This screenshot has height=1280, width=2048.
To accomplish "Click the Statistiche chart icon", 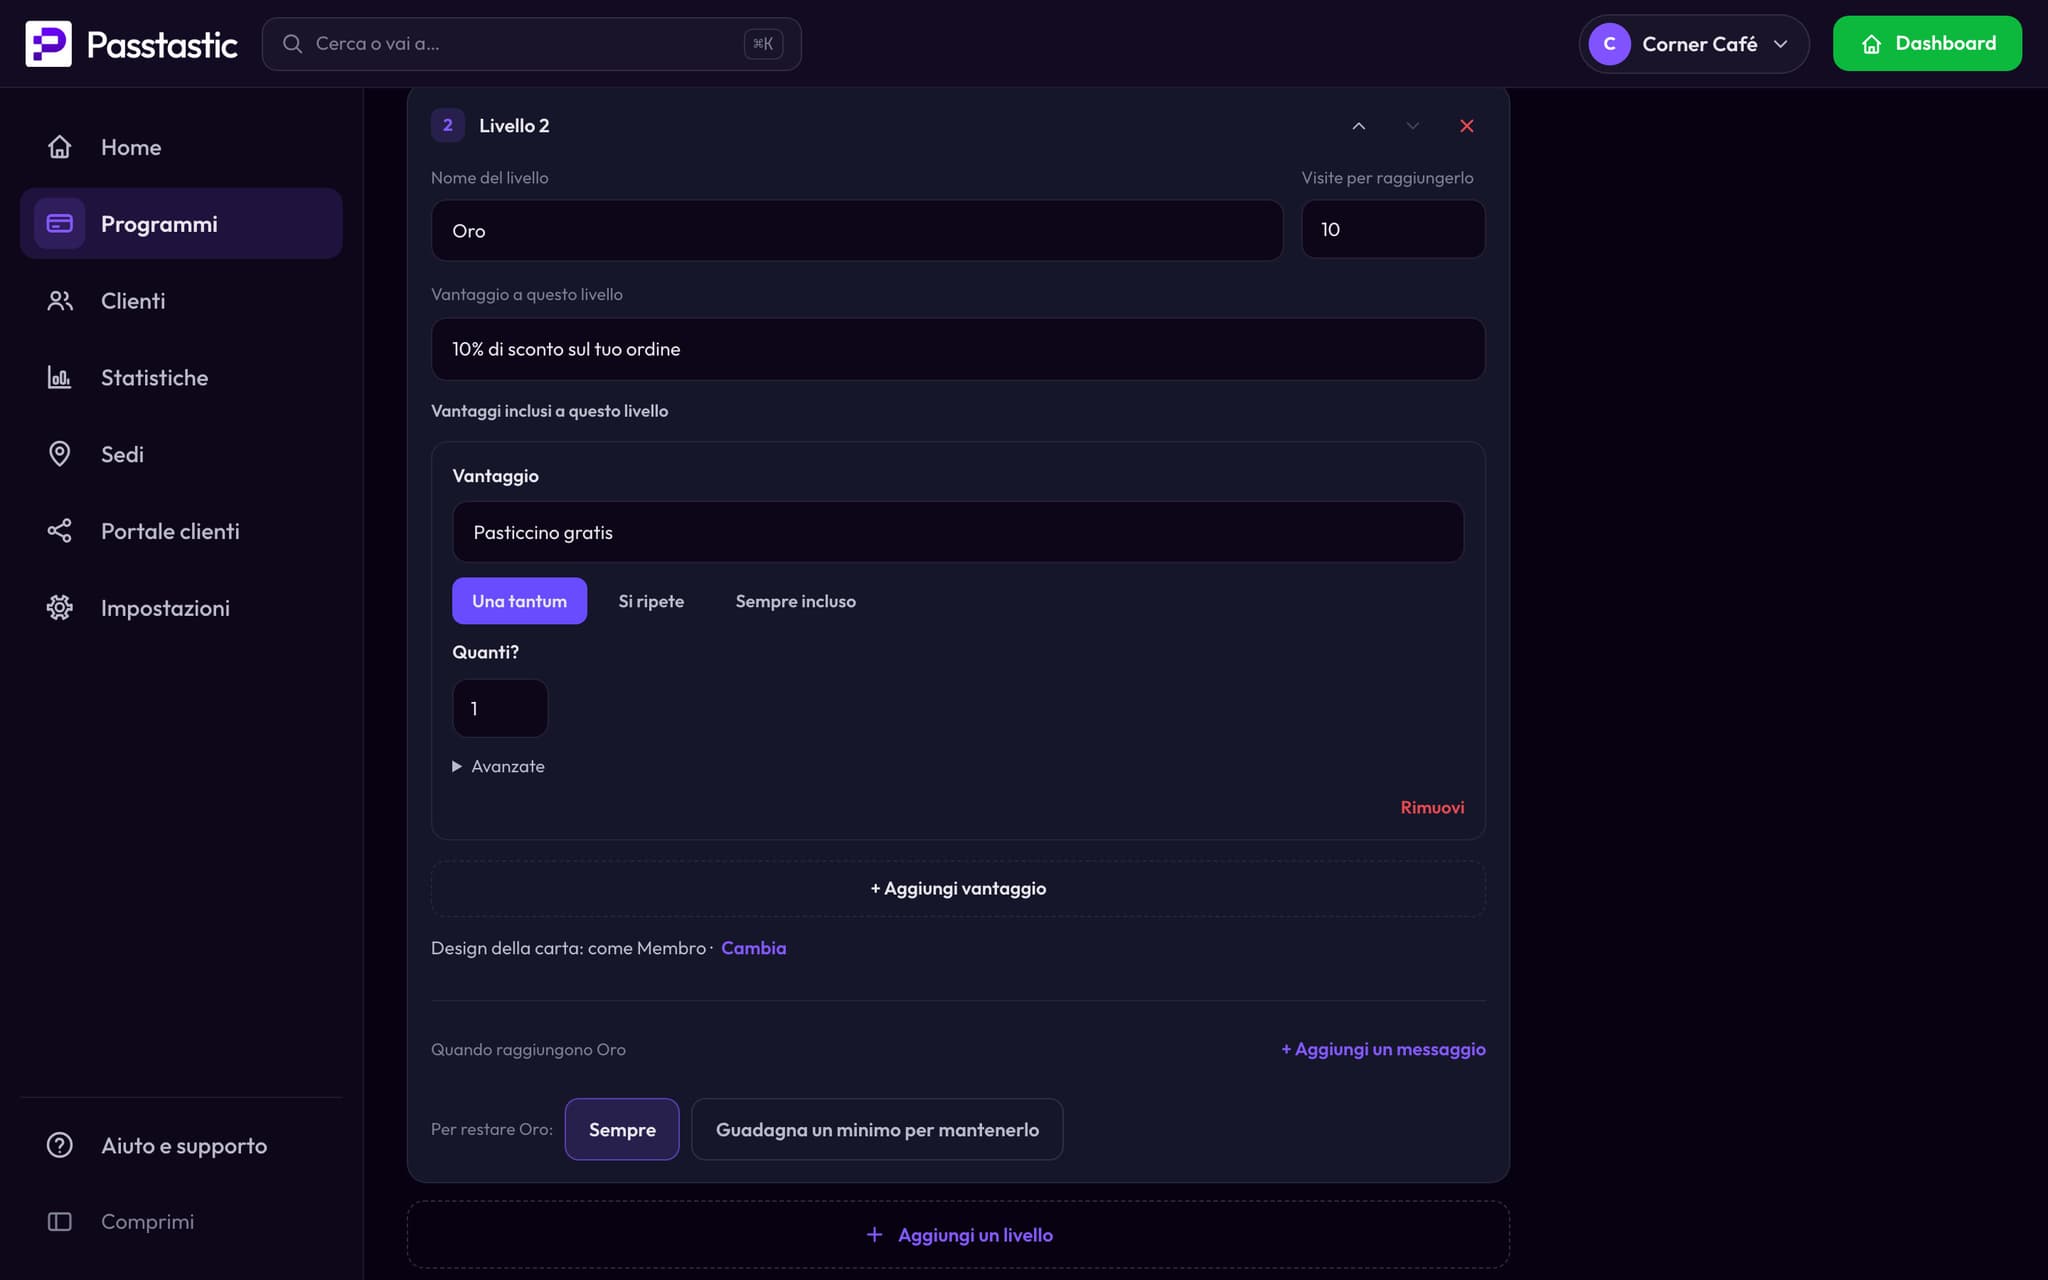I will pos(60,378).
